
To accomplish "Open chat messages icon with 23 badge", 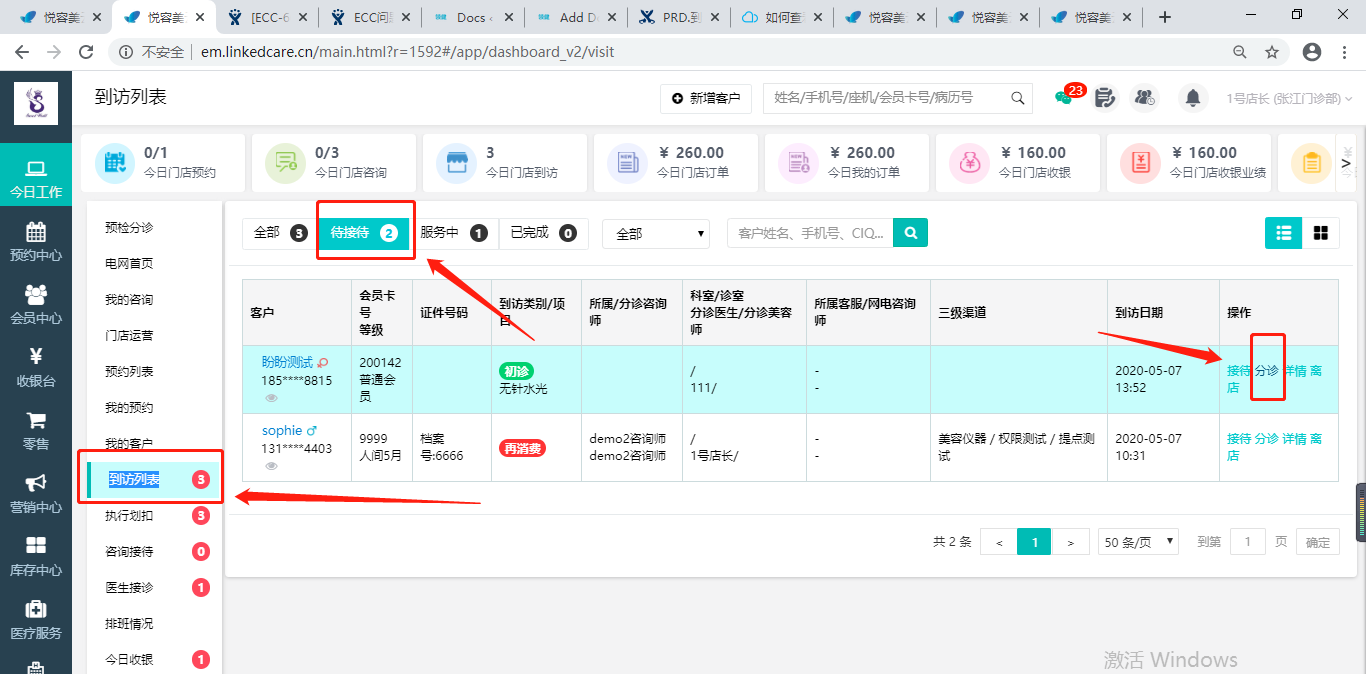I will coord(1064,98).
